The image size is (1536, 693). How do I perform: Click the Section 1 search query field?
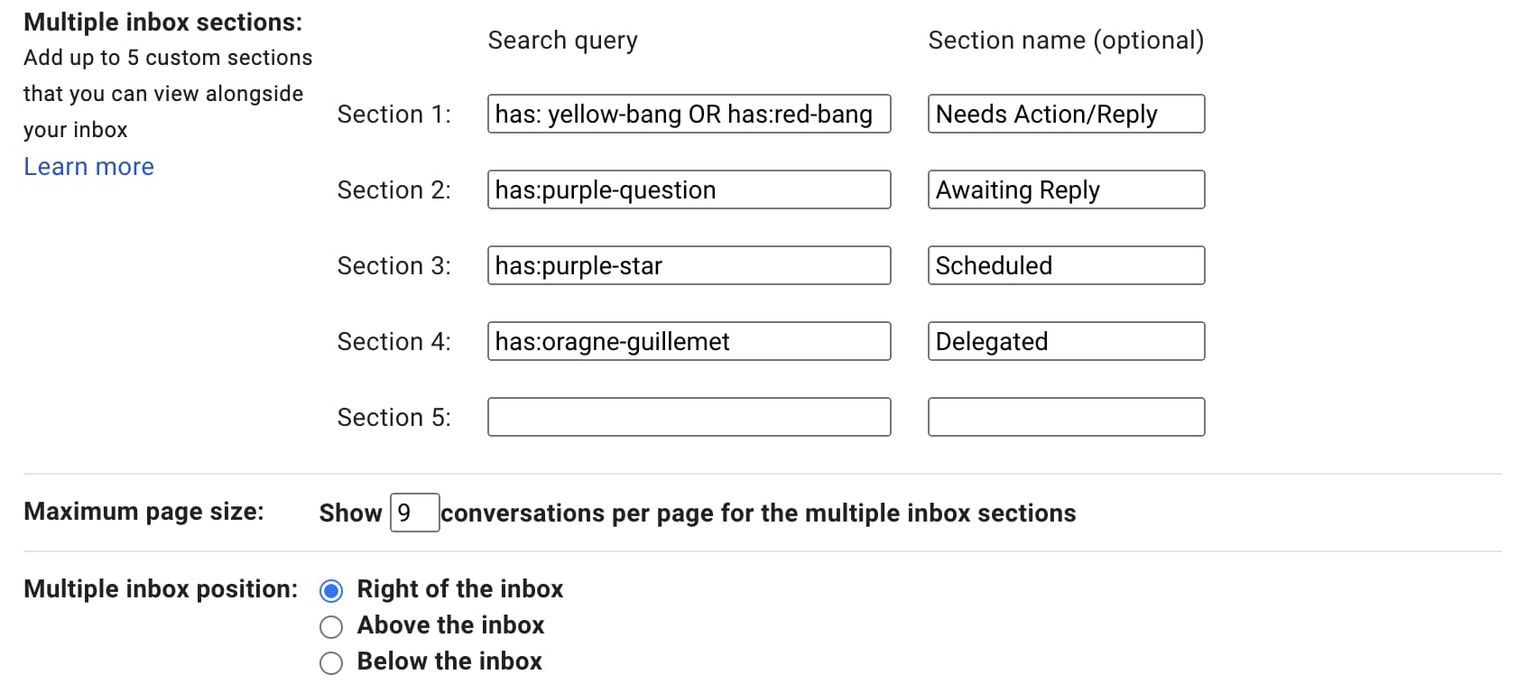[x=689, y=114]
